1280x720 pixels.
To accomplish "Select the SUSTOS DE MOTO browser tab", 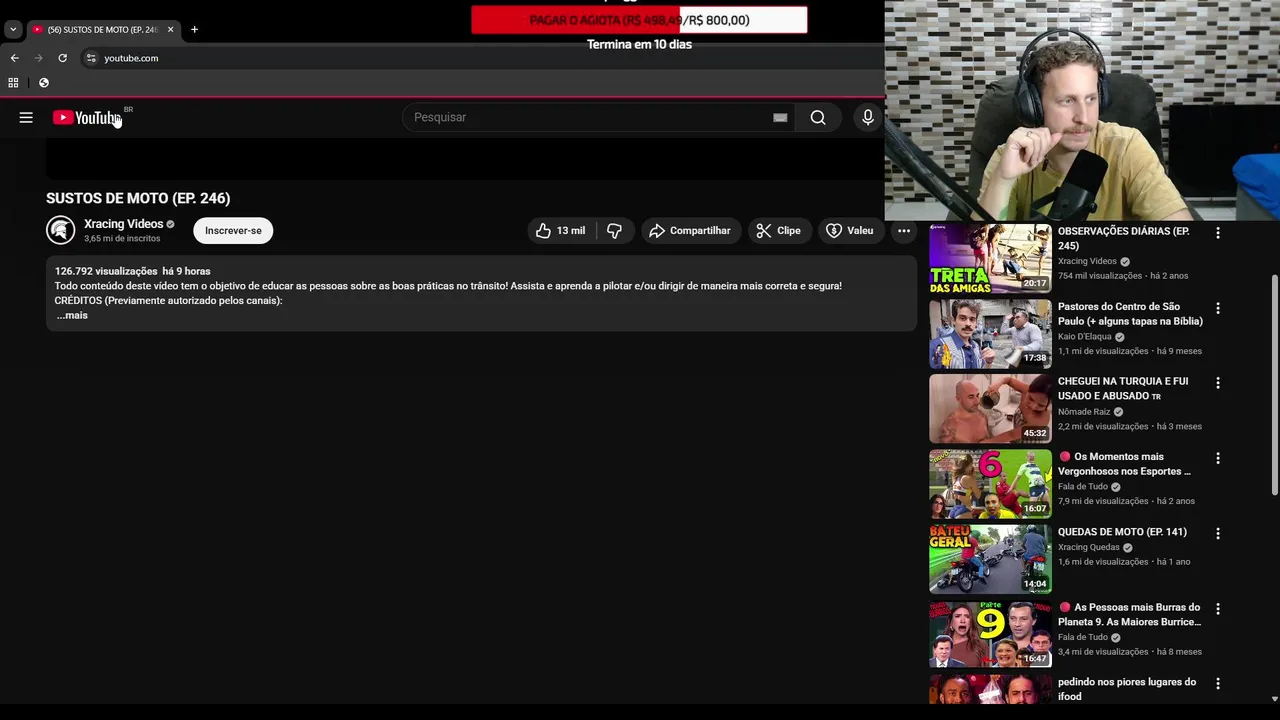I will pos(102,30).
